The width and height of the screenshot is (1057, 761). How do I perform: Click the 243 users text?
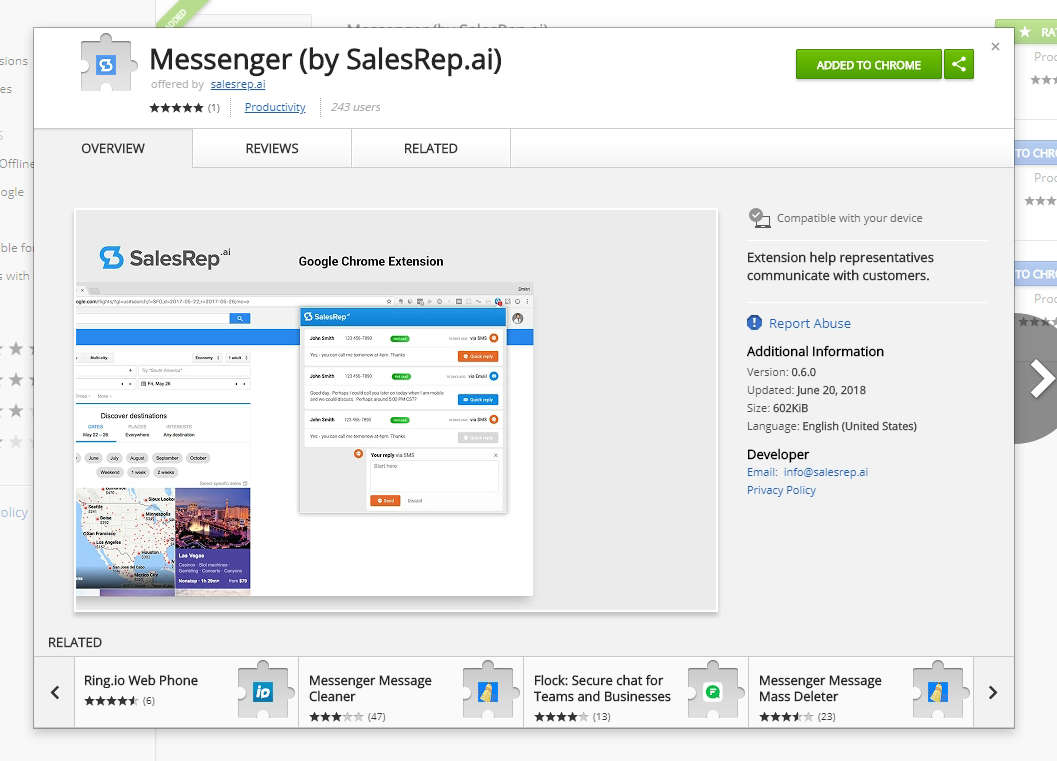[355, 107]
